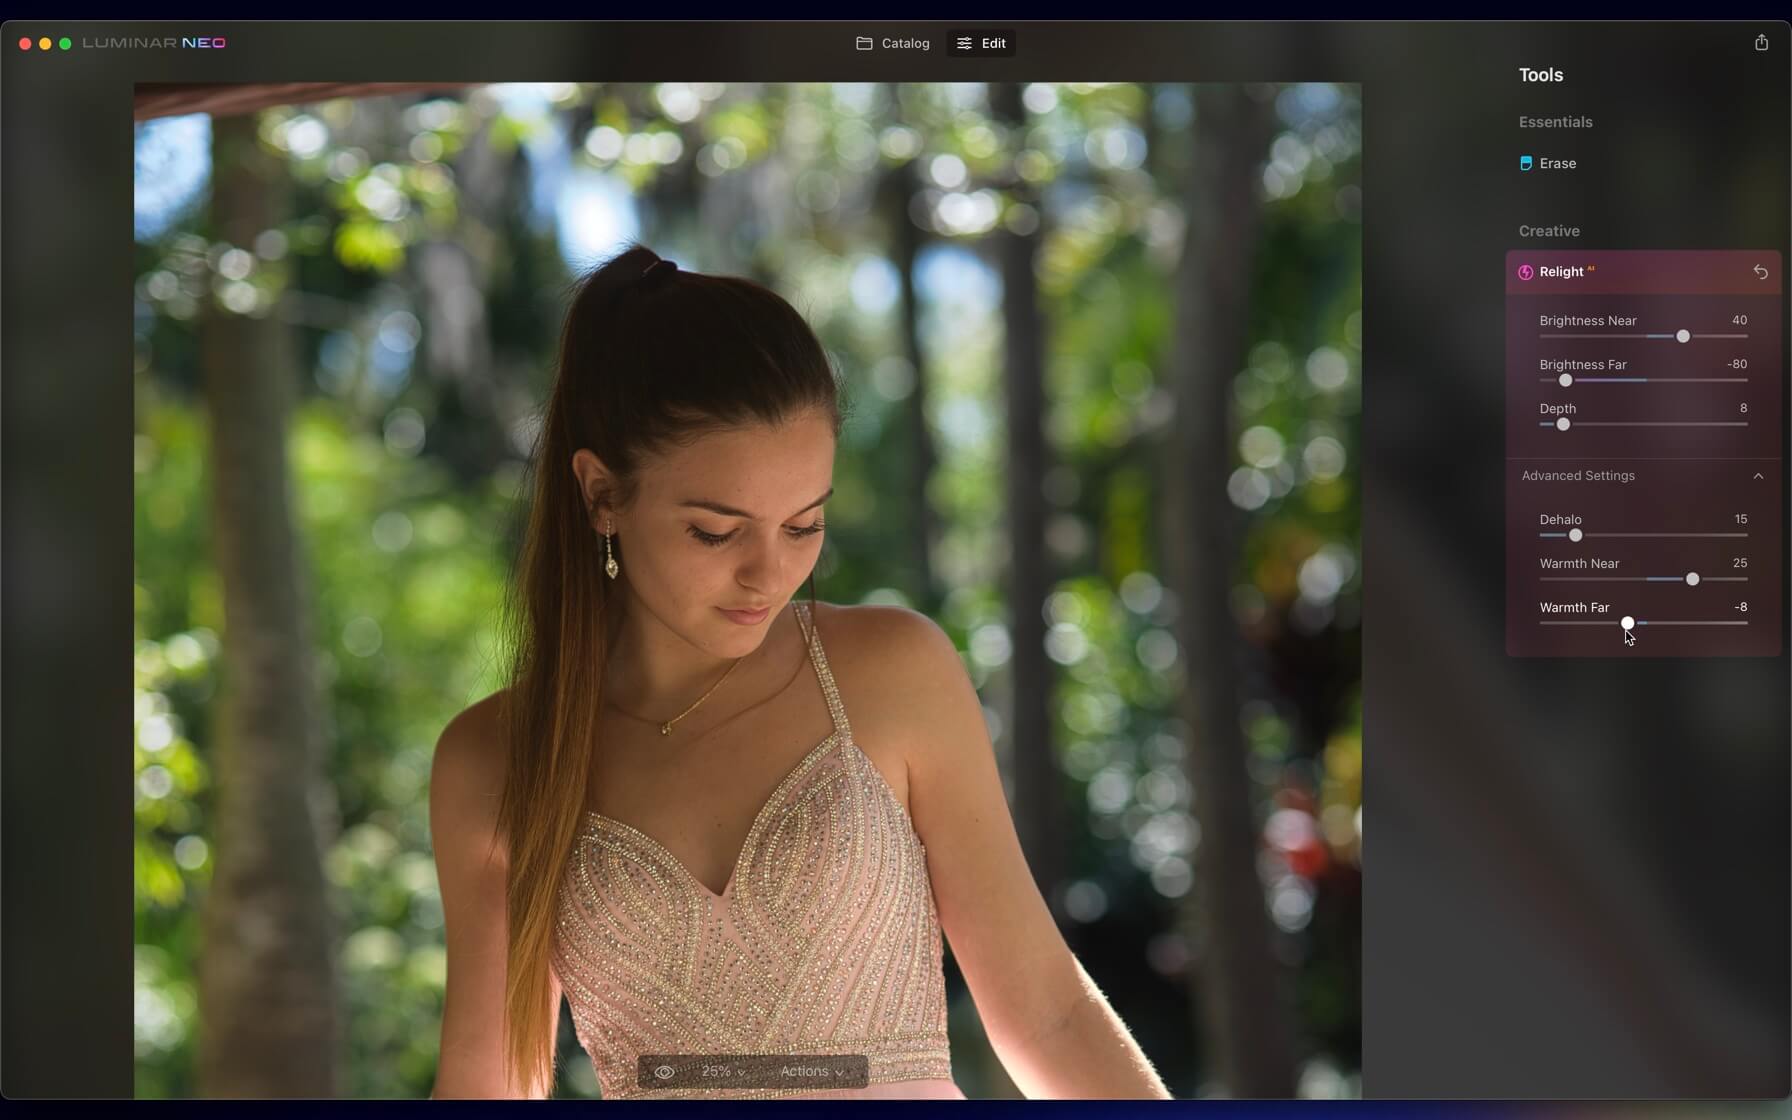
Task: Click the share/export icon
Action: pyautogui.click(x=1761, y=42)
